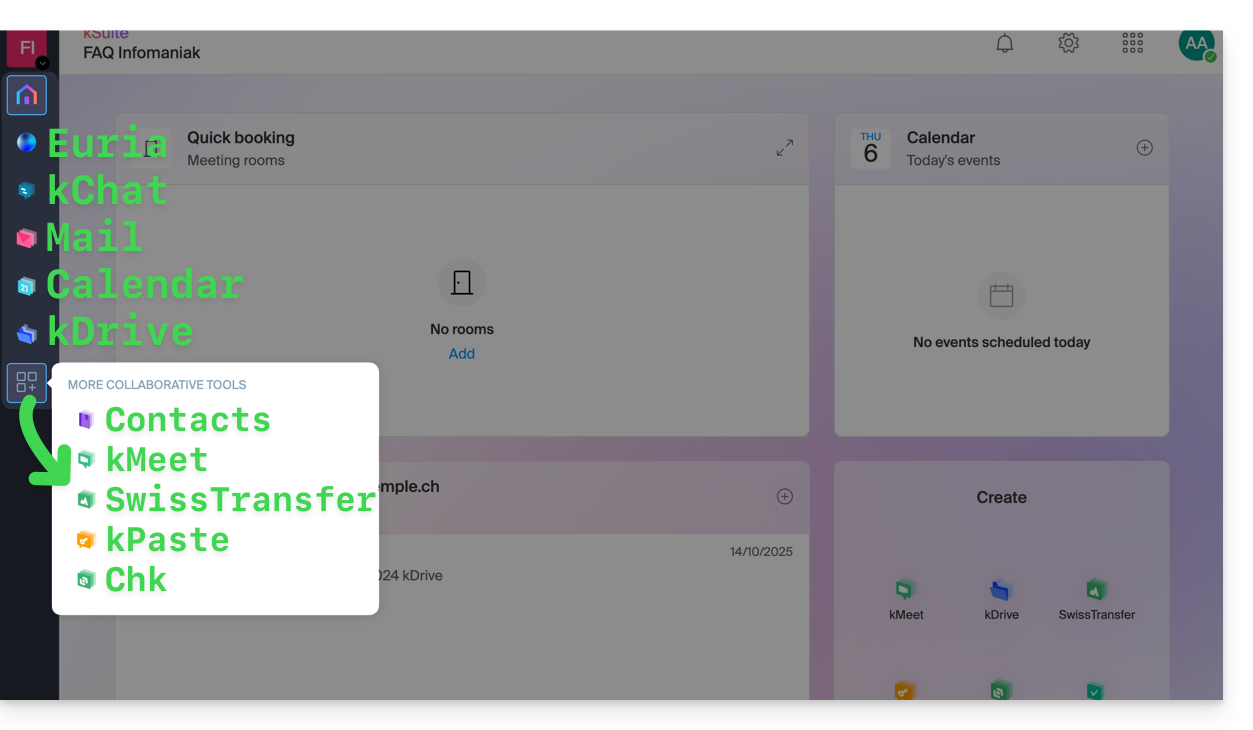The image size is (1253, 730).
Task: Open the AA user avatar menu
Action: (1196, 44)
